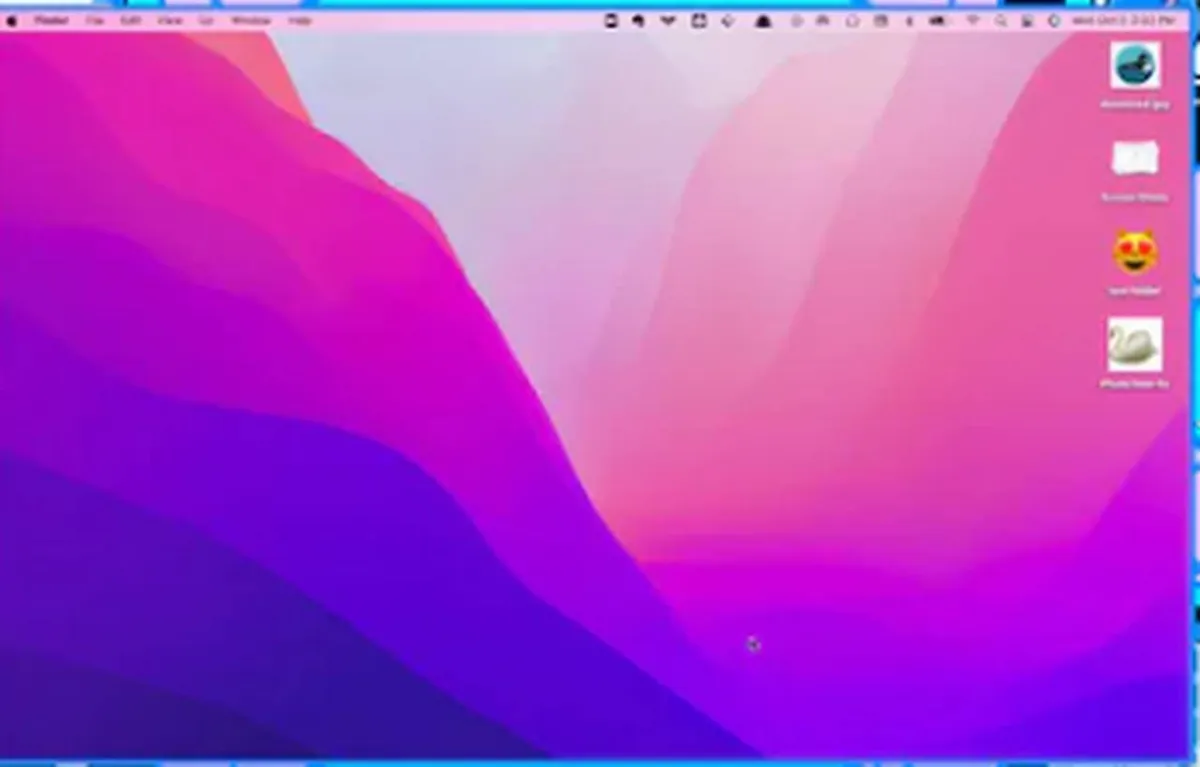
Task: Expand the hidden menu bar items chevron
Action: (668, 17)
